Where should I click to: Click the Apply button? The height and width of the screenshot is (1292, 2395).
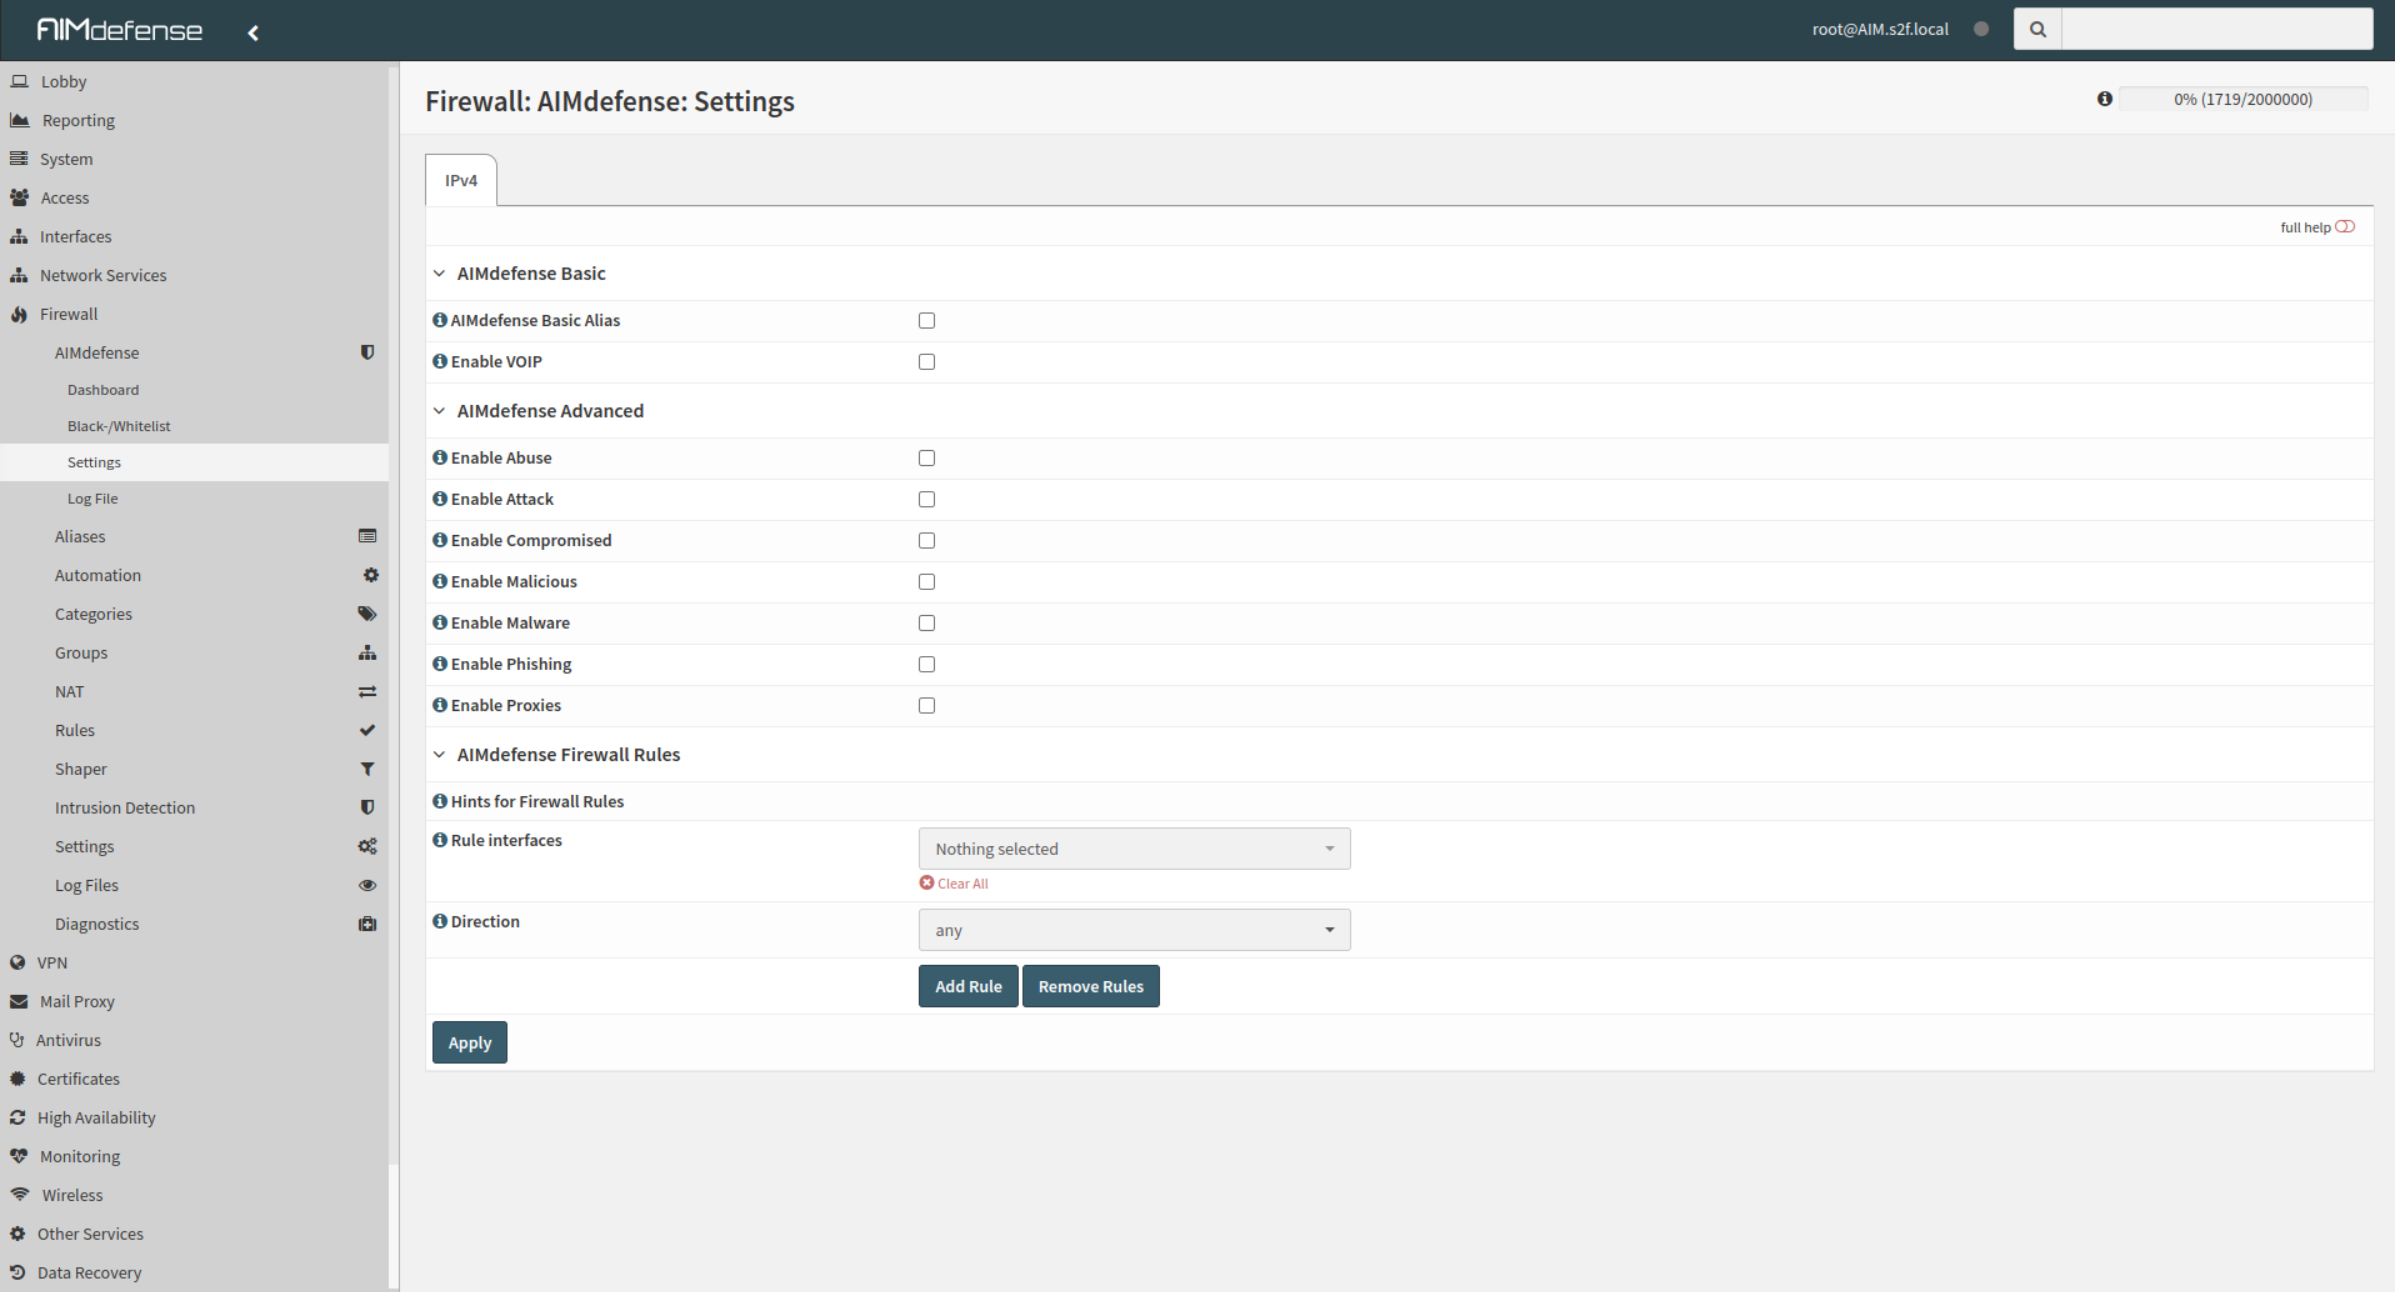[469, 1042]
